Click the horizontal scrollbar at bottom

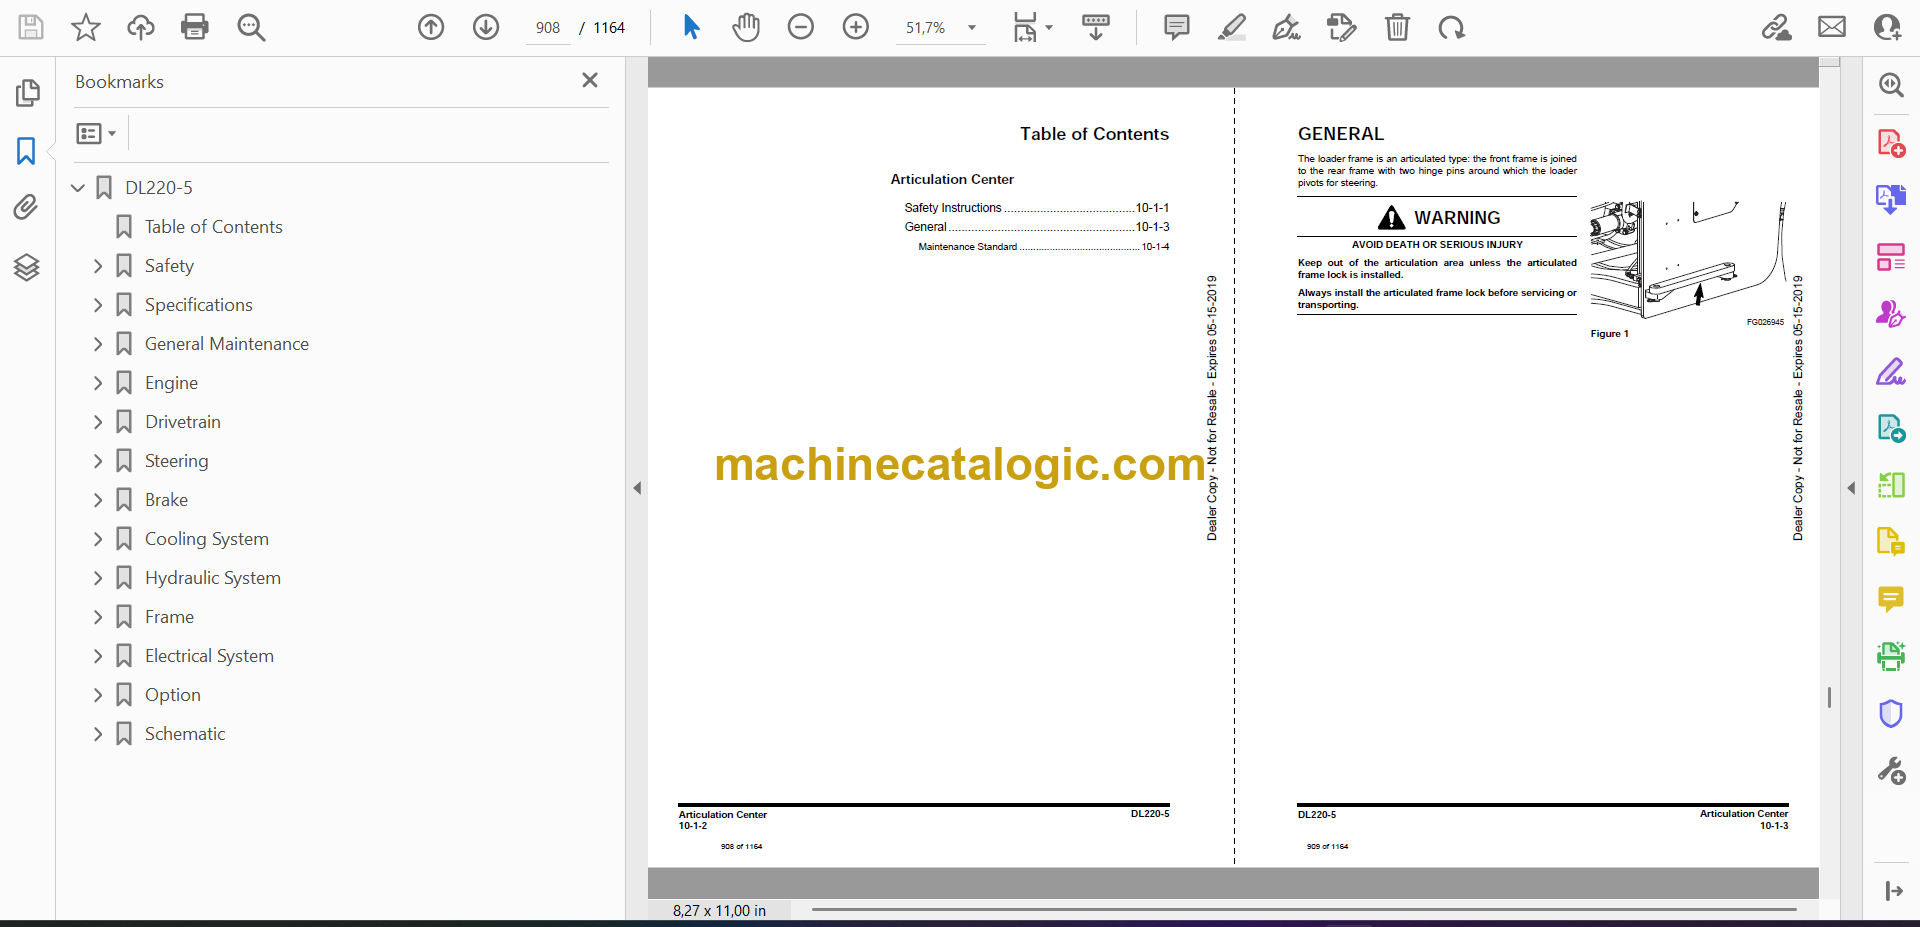[1304, 910]
